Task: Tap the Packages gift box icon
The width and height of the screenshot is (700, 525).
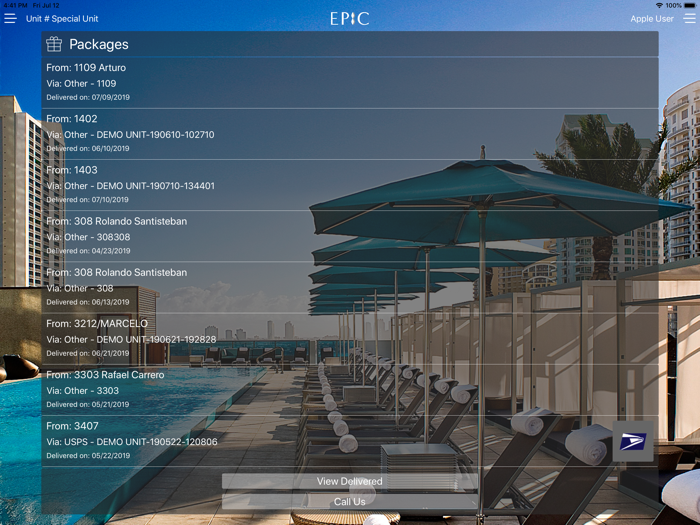Action: [x=54, y=44]
